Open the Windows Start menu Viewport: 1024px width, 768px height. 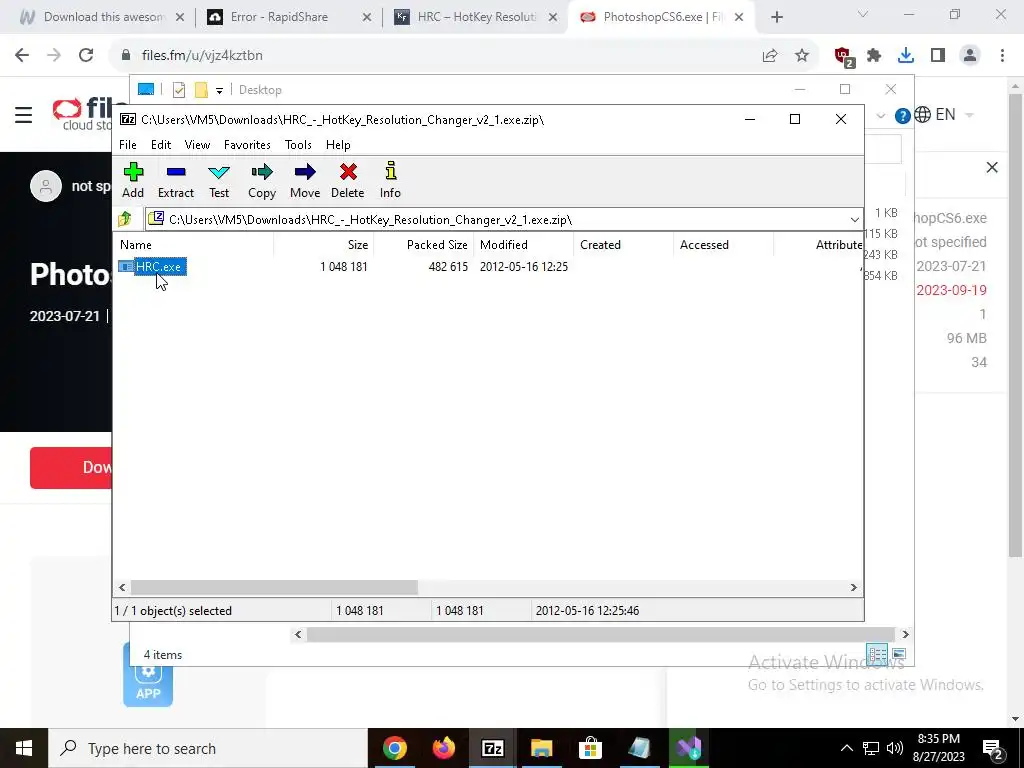[24, 748]
